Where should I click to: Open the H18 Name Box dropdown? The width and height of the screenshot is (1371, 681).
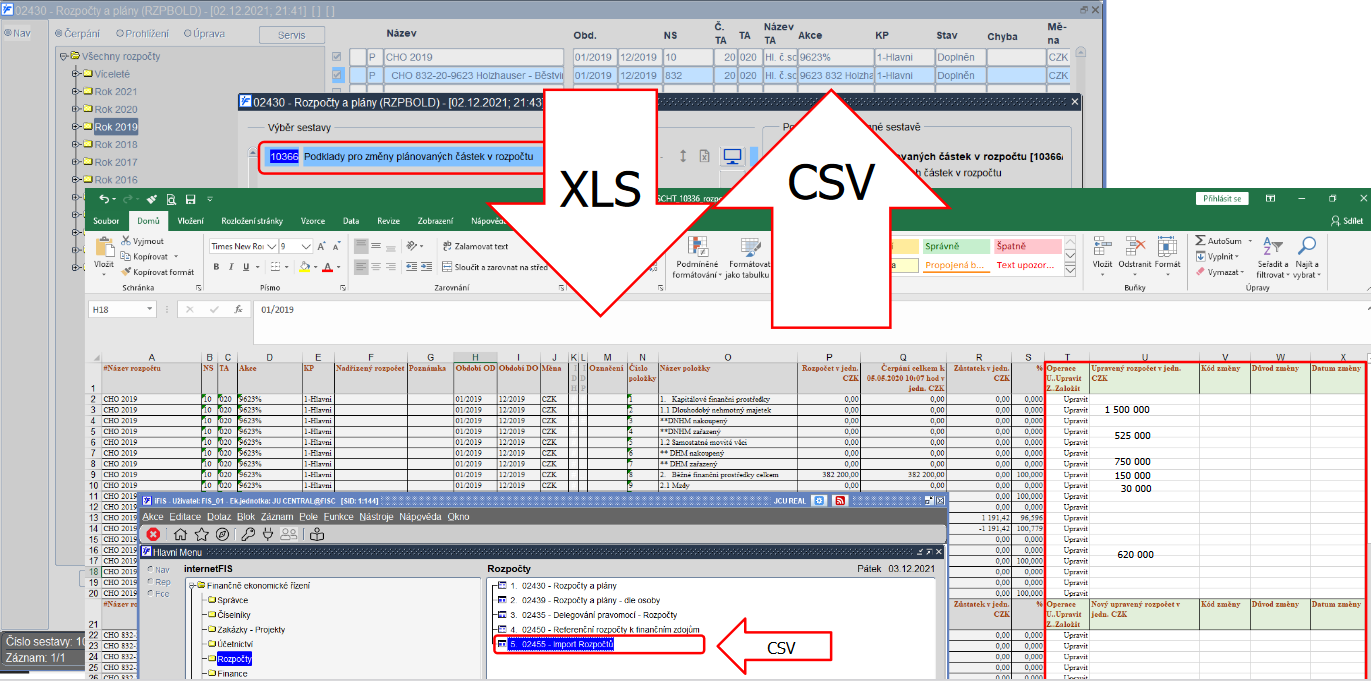[150, 310]
